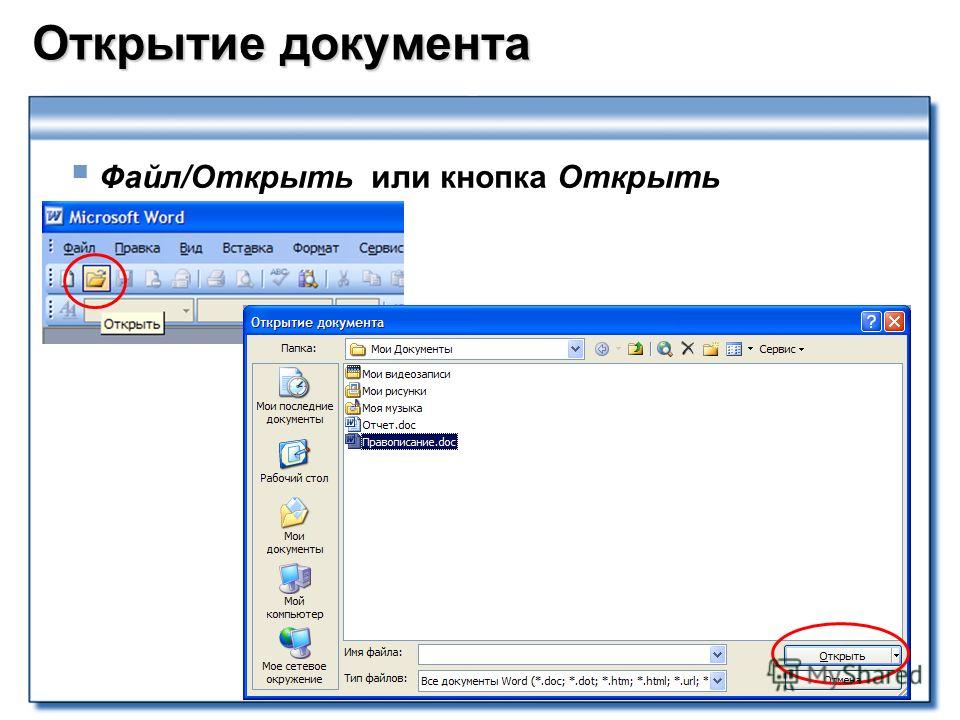Click the ABC spelling check icon
Screen dimensions: 960x720
coord(279,277)
